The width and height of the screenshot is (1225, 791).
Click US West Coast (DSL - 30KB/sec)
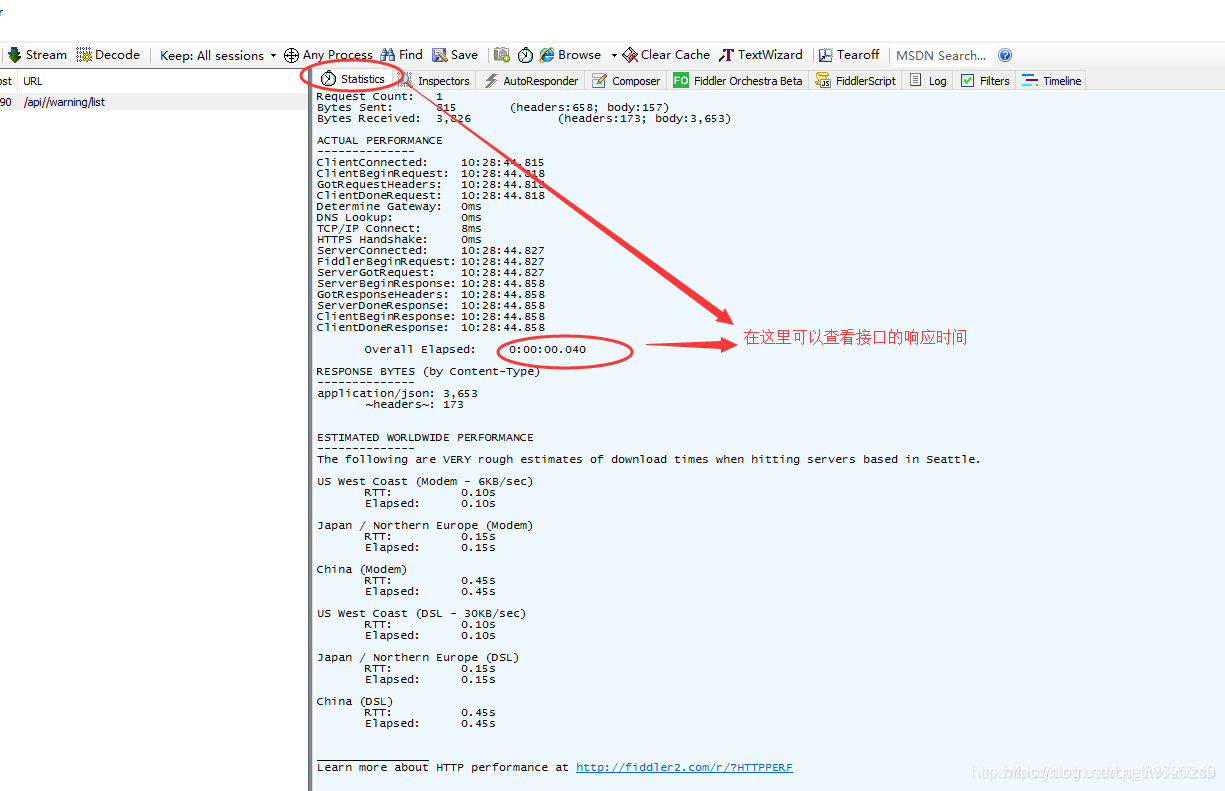(x=421, y=614)
